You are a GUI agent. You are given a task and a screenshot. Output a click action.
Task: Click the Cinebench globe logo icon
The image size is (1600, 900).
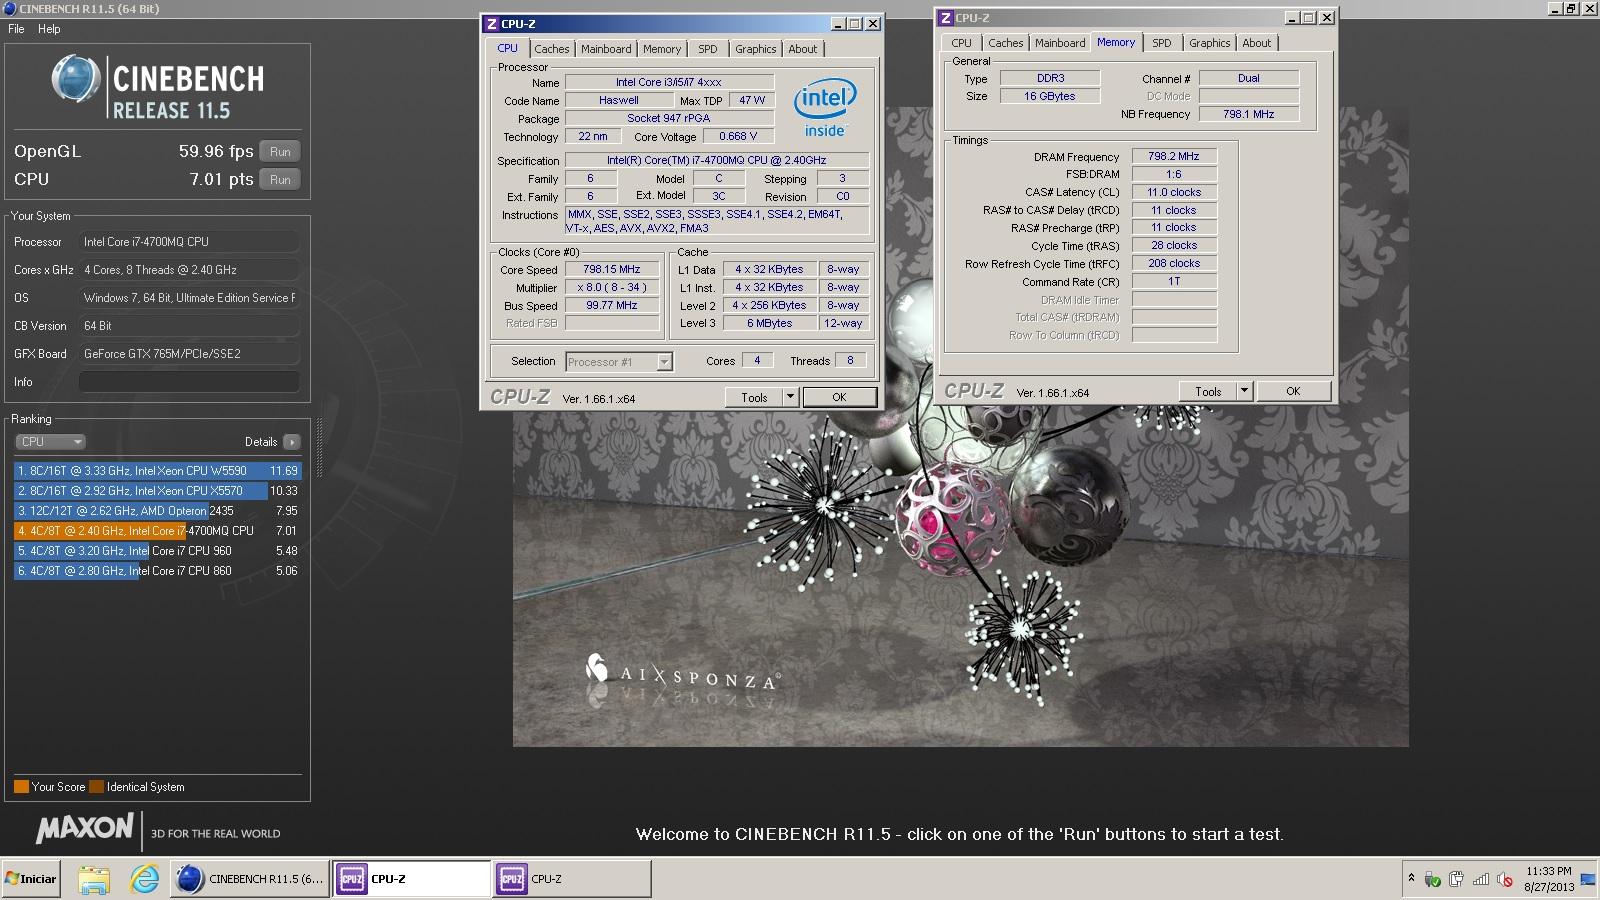(75, 79)
